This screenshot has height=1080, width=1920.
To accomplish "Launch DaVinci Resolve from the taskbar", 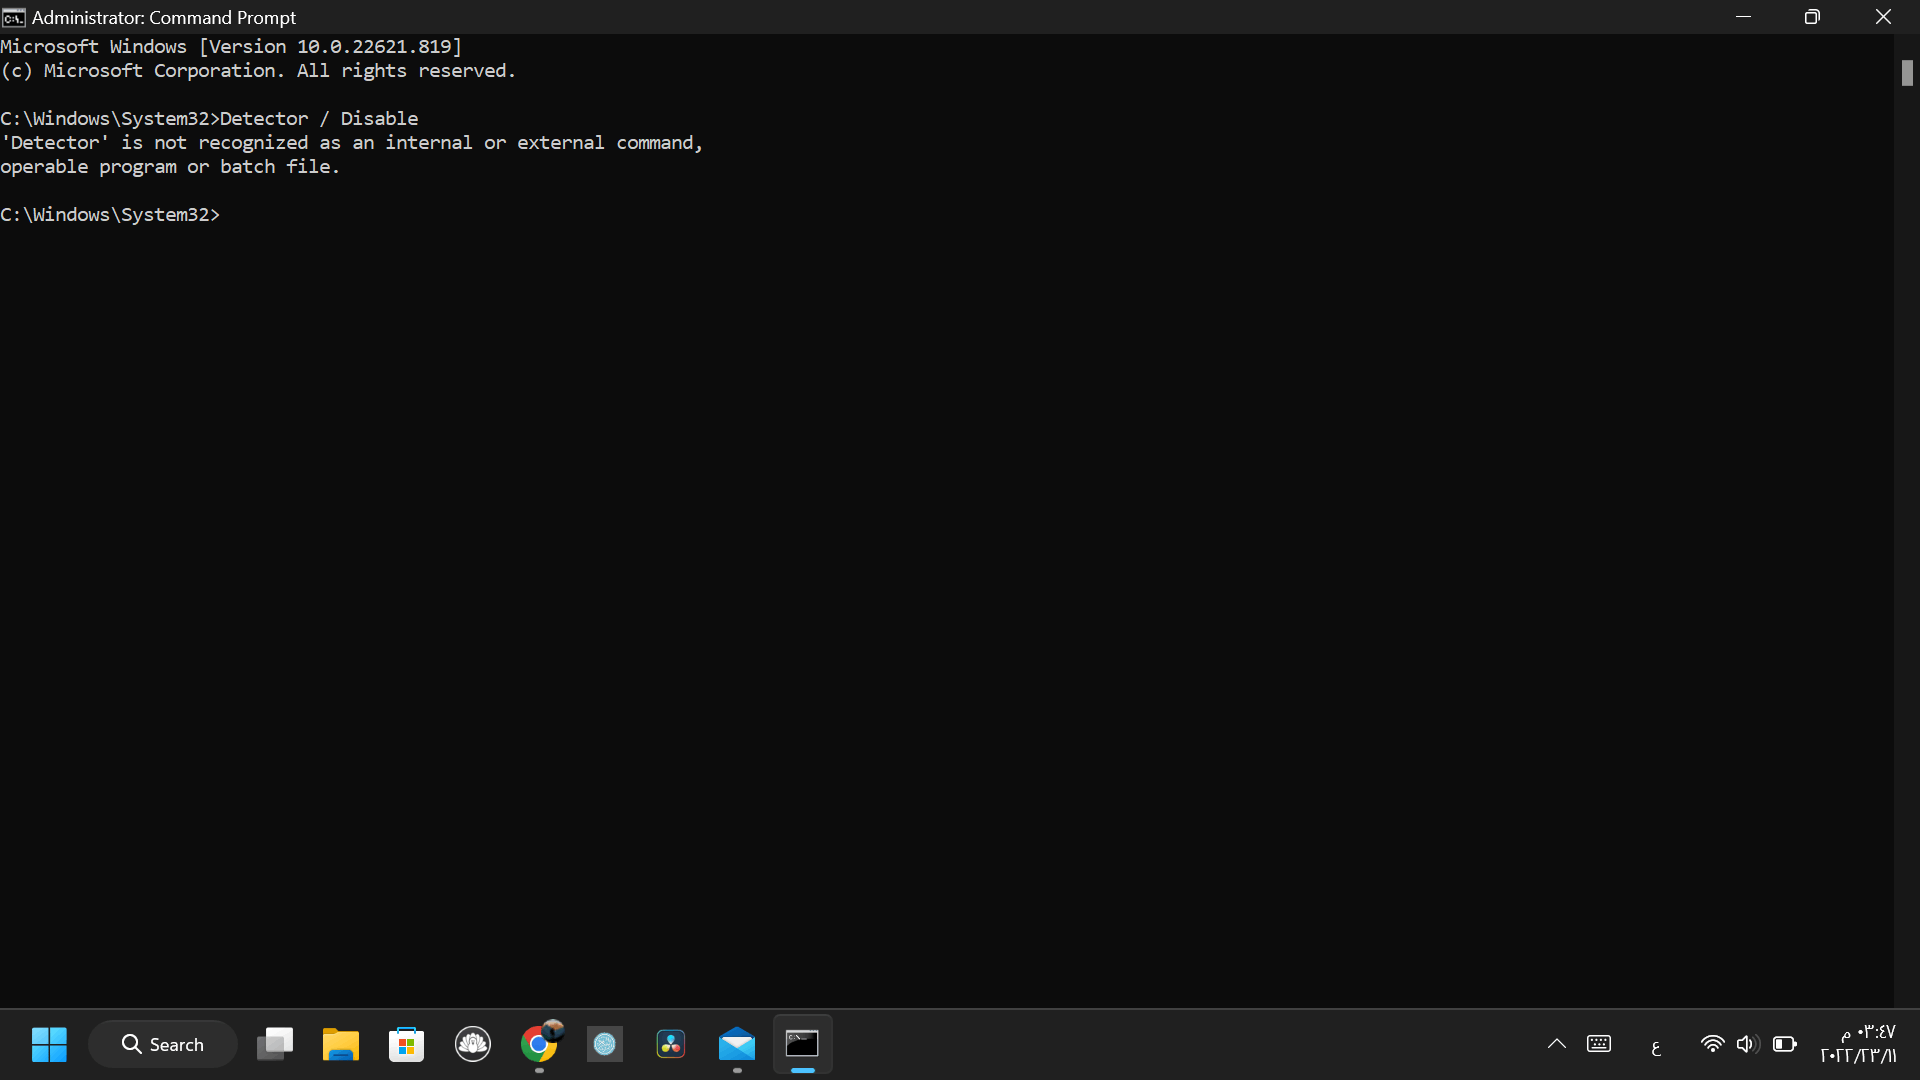I will click(671, 1044).
